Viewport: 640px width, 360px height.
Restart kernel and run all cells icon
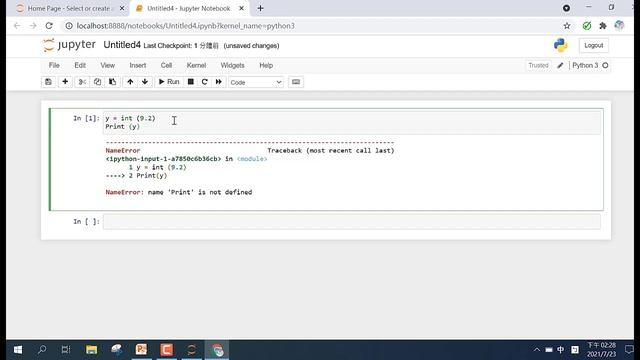[219, 82]
